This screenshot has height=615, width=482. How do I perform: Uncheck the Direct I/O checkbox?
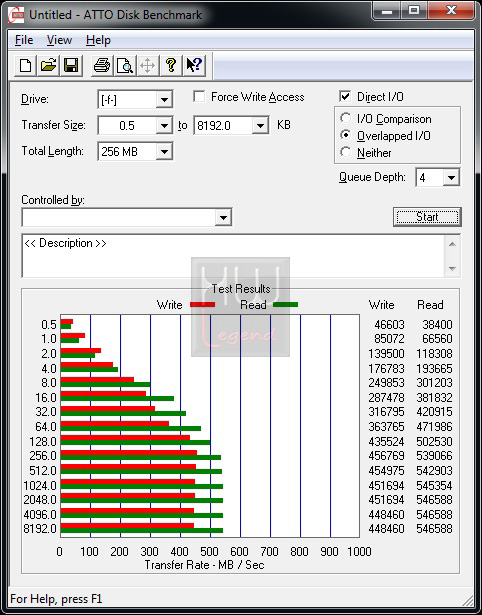click(345, 96)
